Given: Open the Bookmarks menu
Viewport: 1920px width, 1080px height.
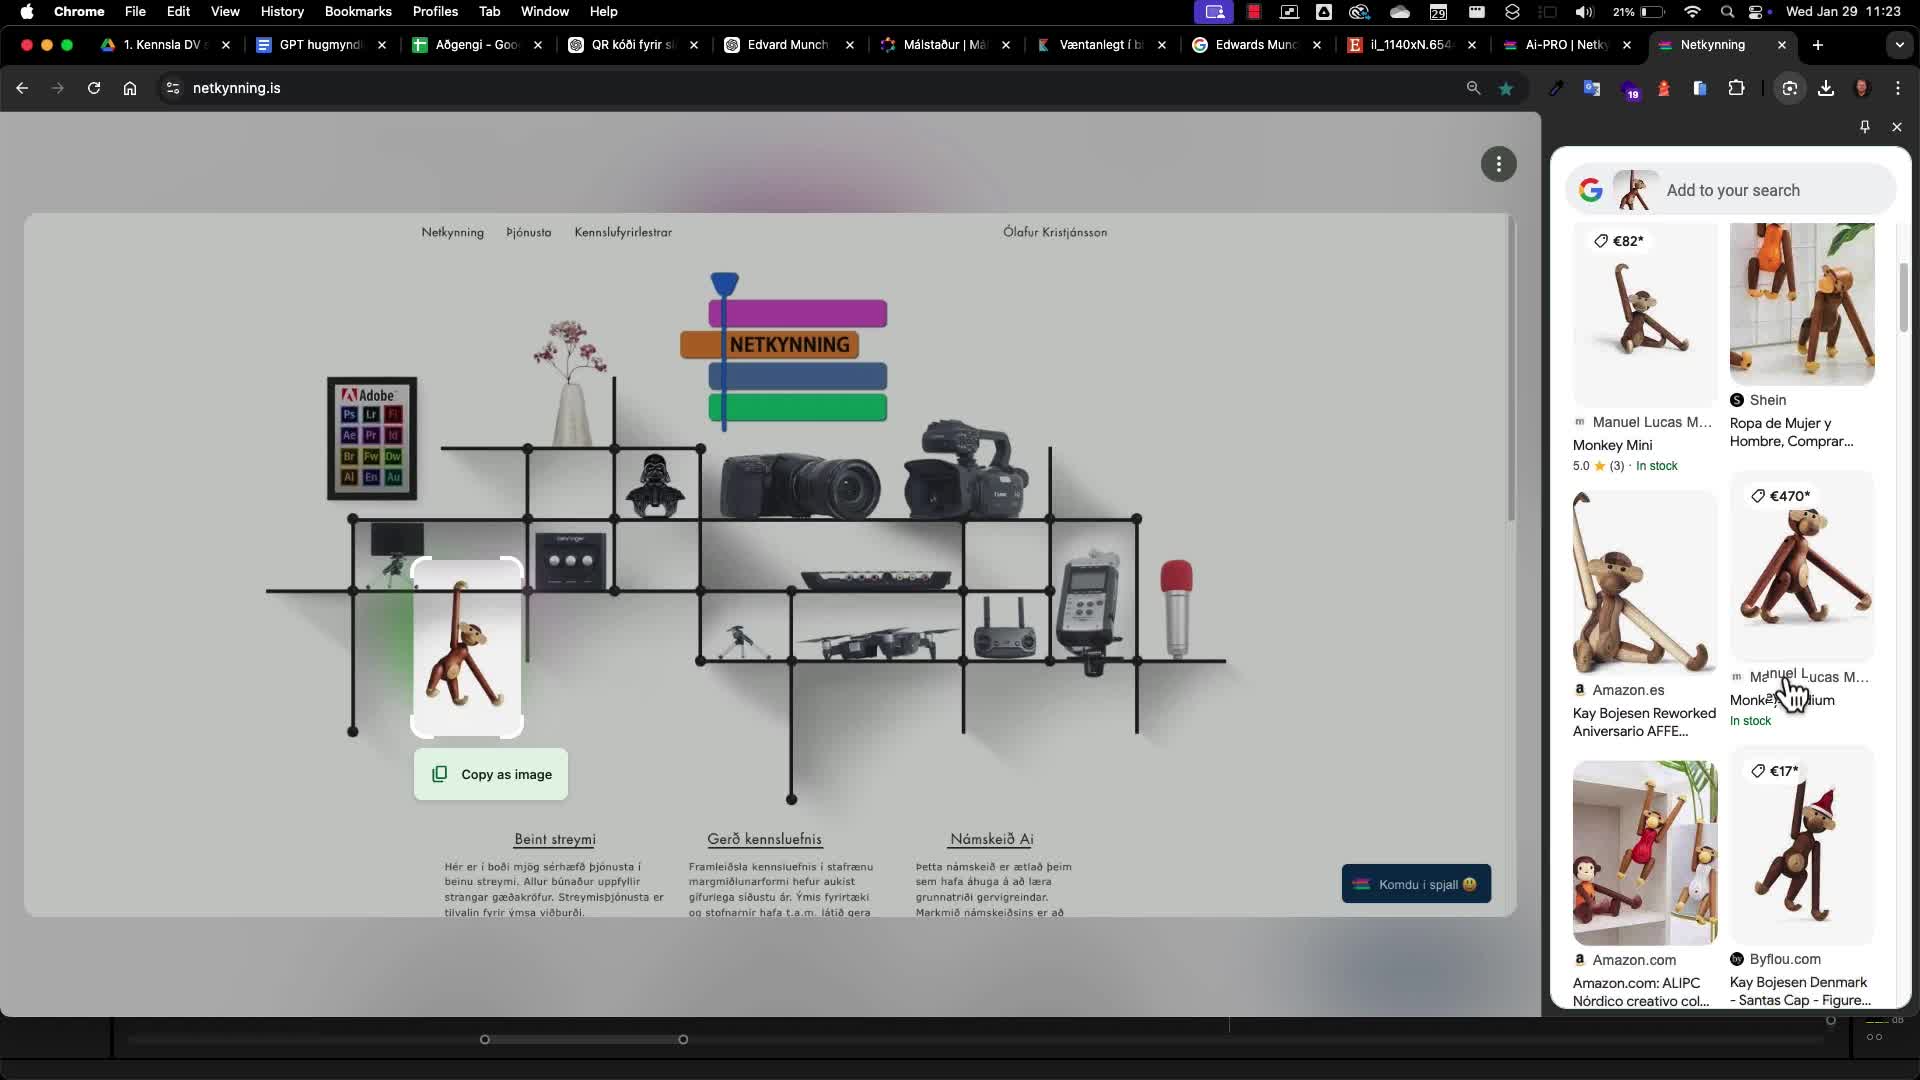Looking at the screenshot, I should point(358,12).
